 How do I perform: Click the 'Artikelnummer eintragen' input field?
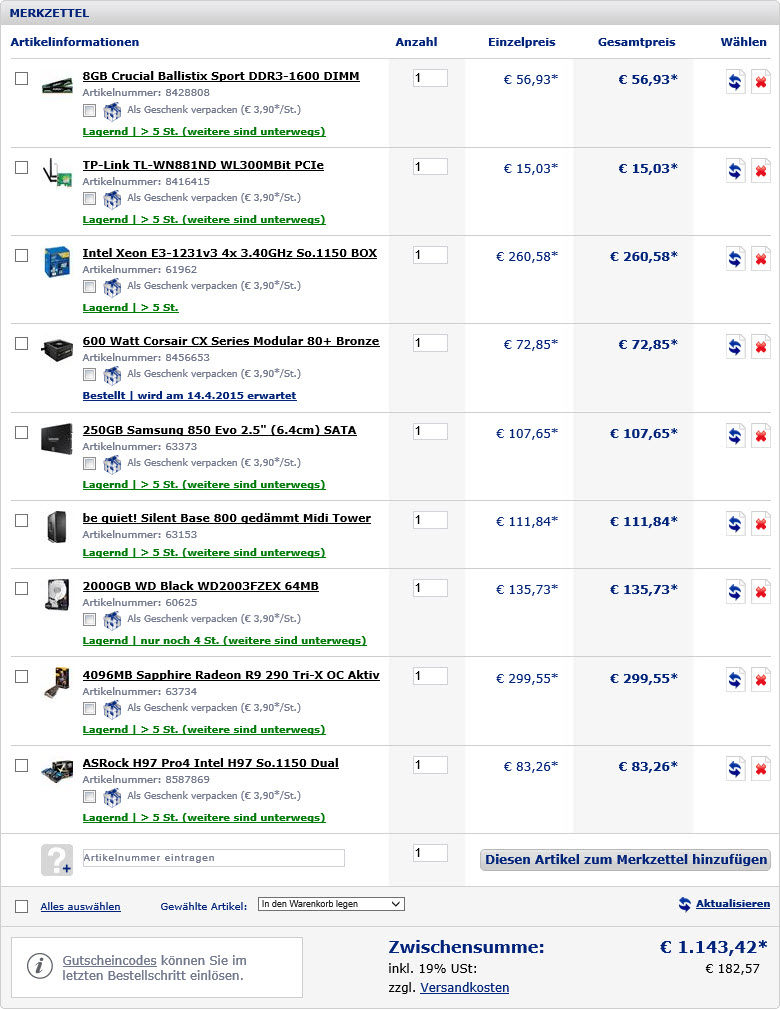(x=212, y=858)
